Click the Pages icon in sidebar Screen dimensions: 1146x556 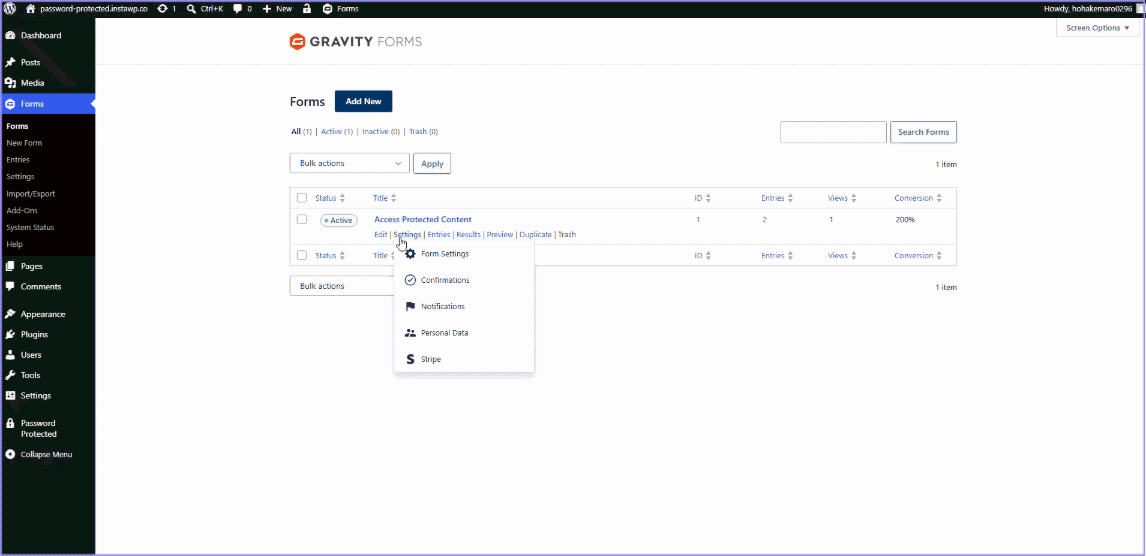click(10, 266)
